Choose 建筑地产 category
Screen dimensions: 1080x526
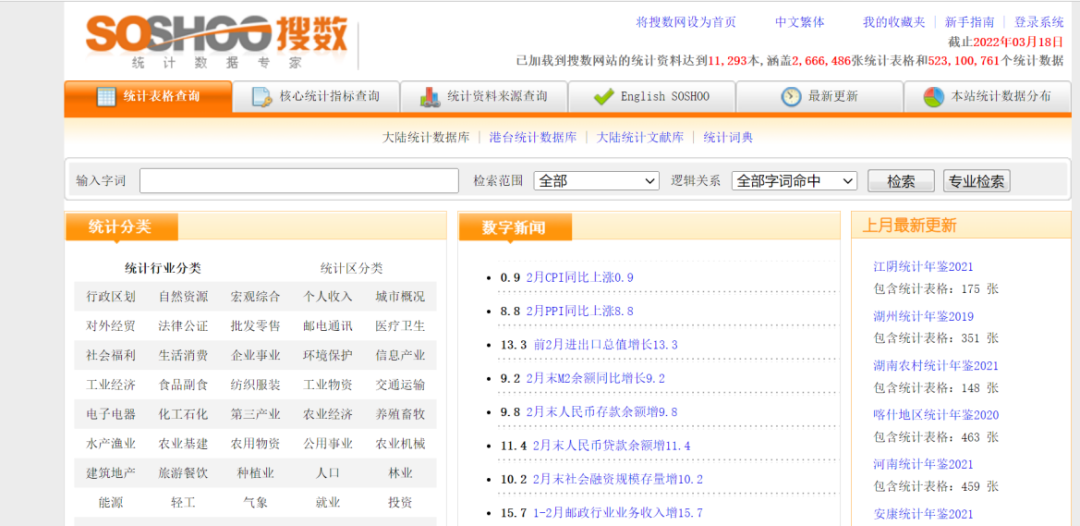(111, 473)
